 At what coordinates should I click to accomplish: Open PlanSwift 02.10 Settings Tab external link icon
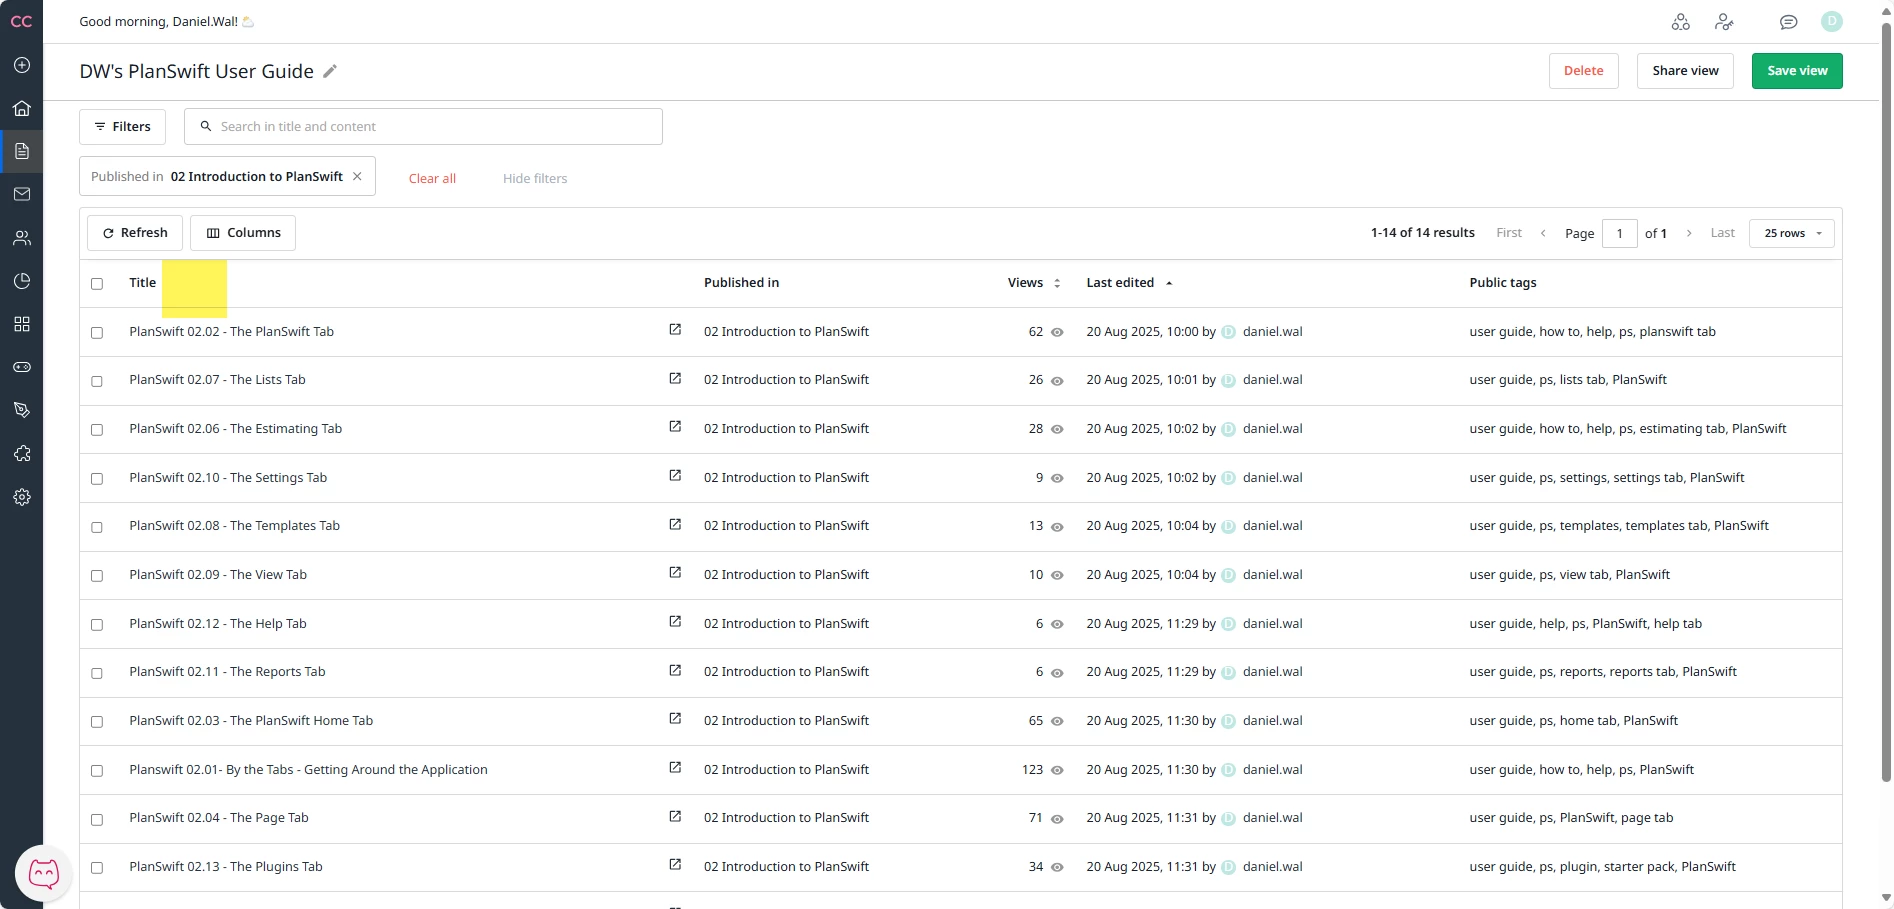(x=675, y=476)
